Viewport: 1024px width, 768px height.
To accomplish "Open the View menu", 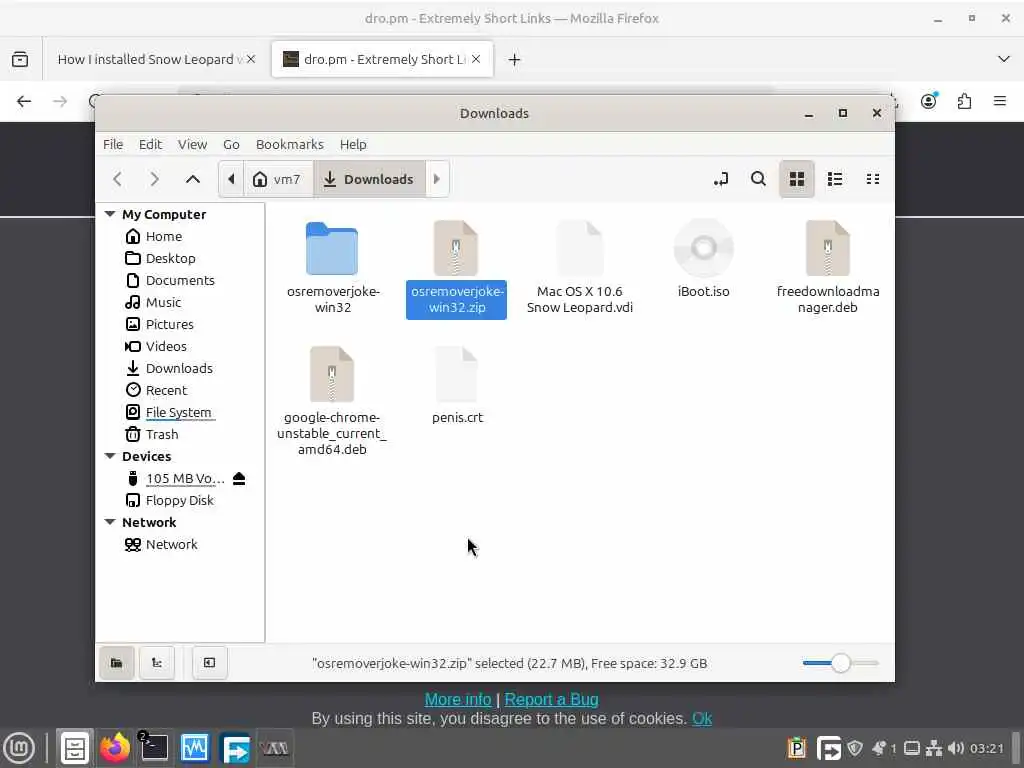I will point(193,144).
